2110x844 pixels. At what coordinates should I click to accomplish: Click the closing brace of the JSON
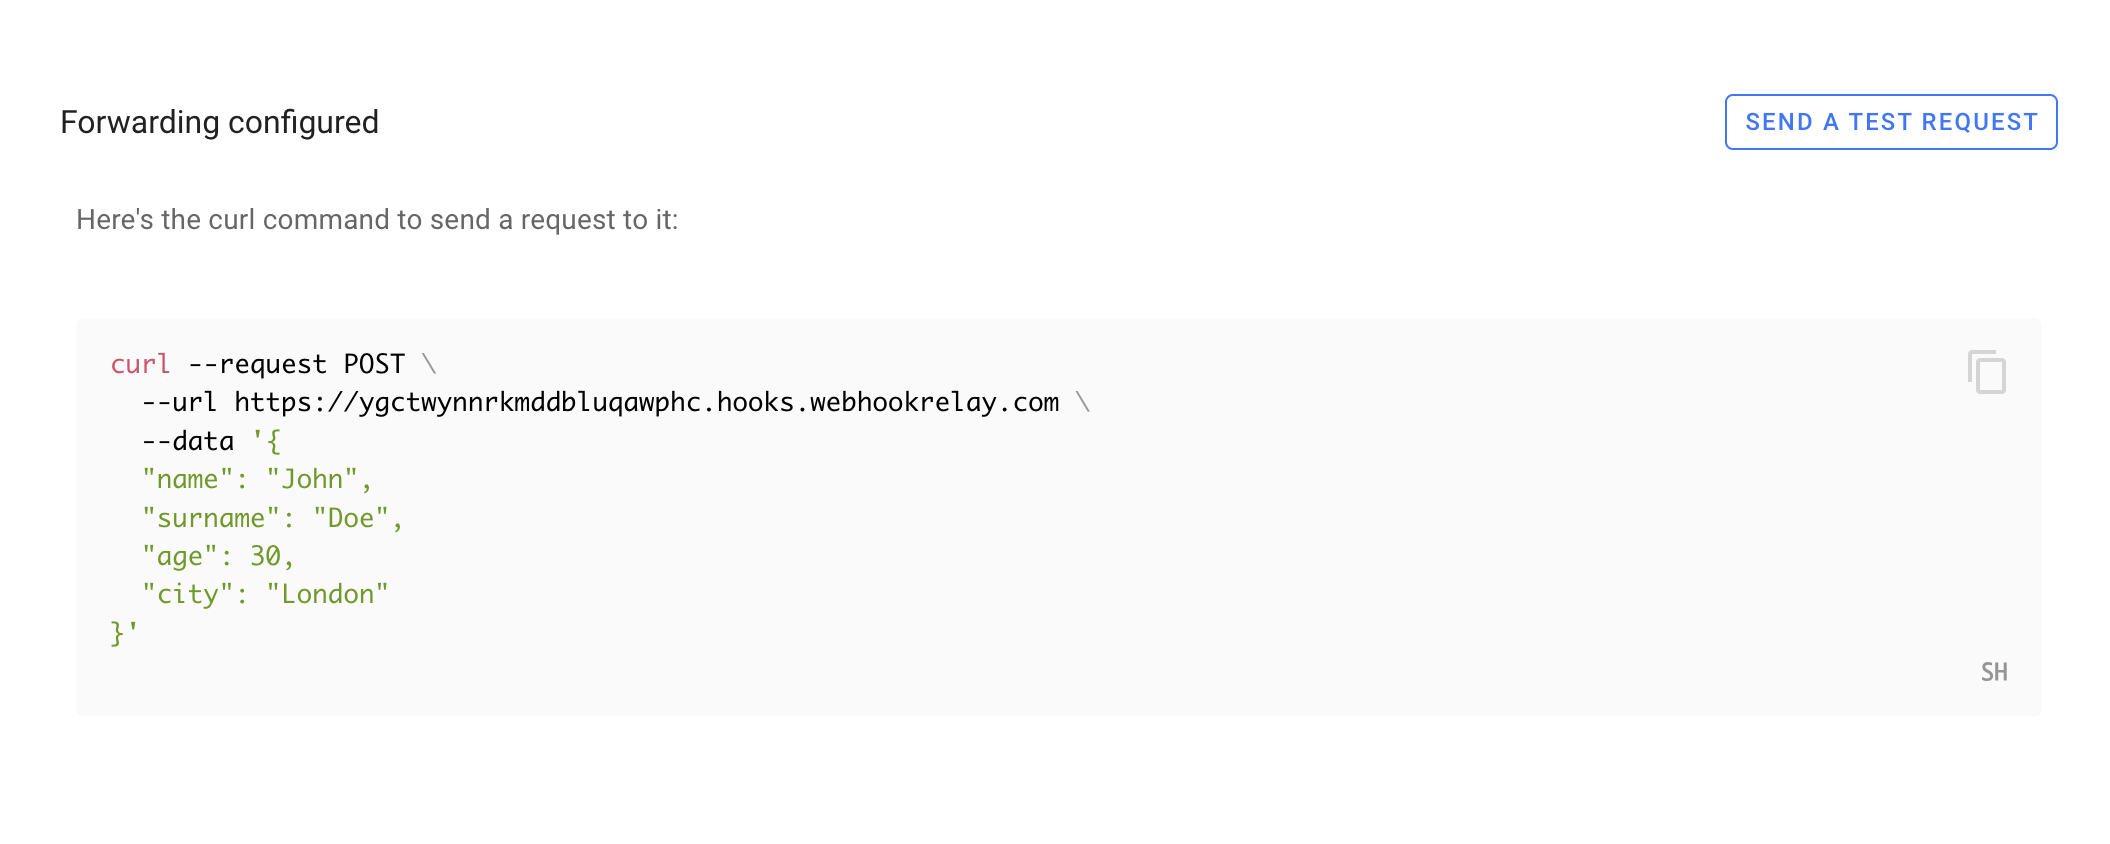[x=117, y=633]
